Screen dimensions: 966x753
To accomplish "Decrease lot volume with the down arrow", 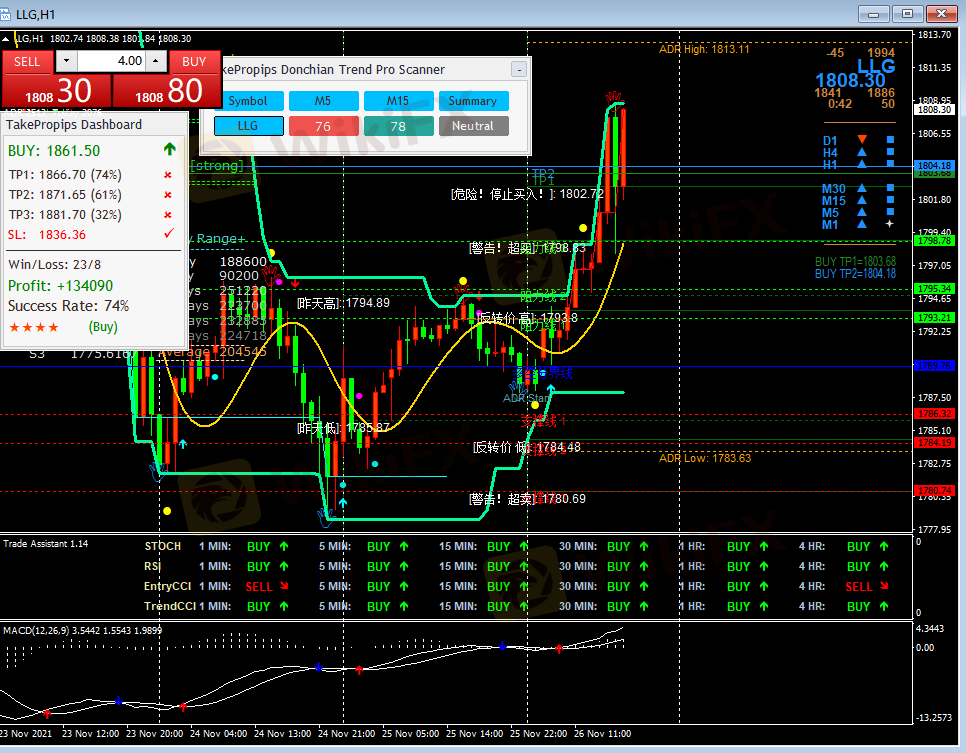I will [68, 61].
